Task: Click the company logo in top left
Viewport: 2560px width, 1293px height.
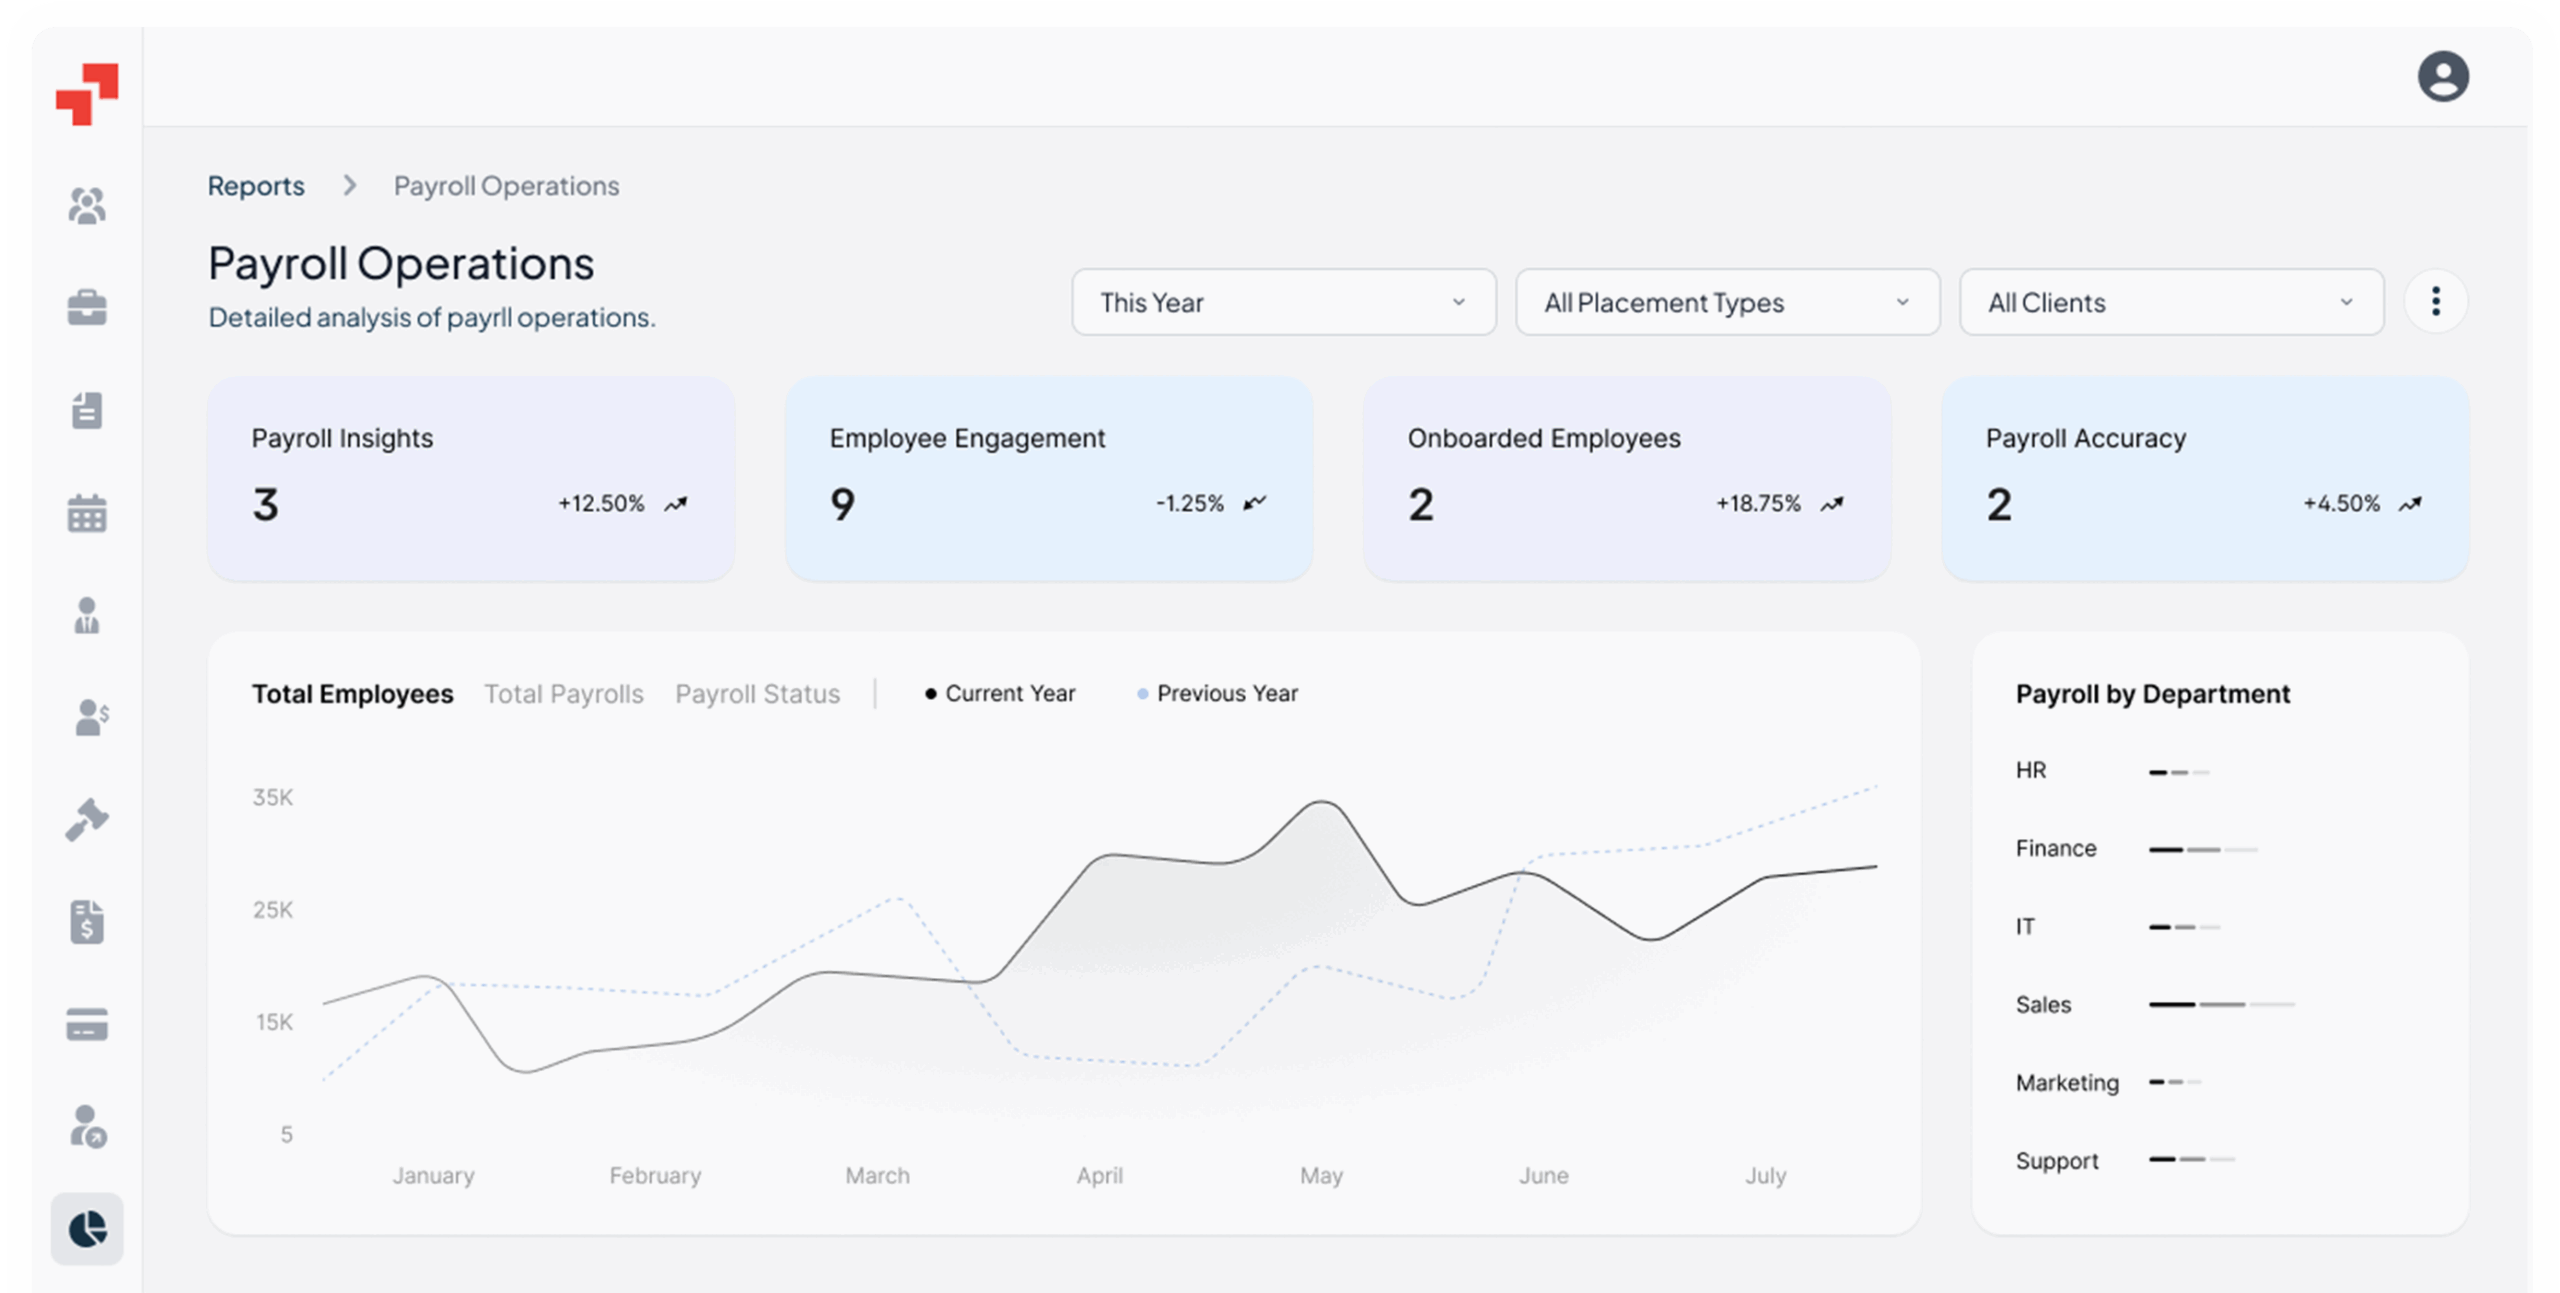Action: coord(88,91)
